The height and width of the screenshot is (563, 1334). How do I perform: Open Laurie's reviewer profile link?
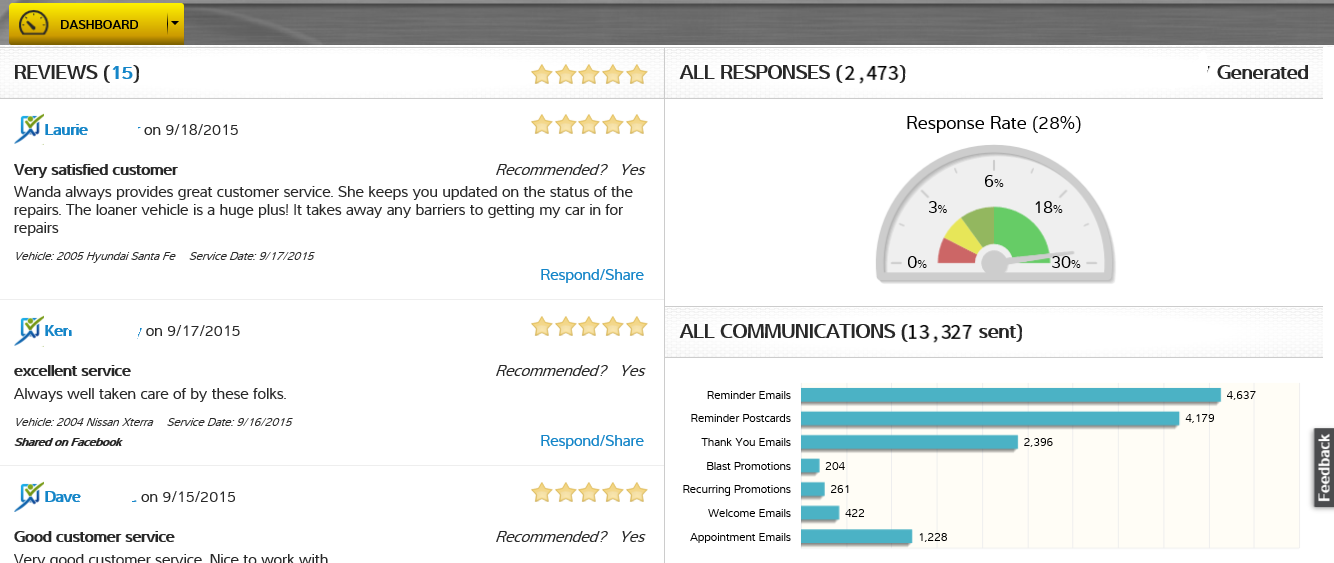coord(66,130)
